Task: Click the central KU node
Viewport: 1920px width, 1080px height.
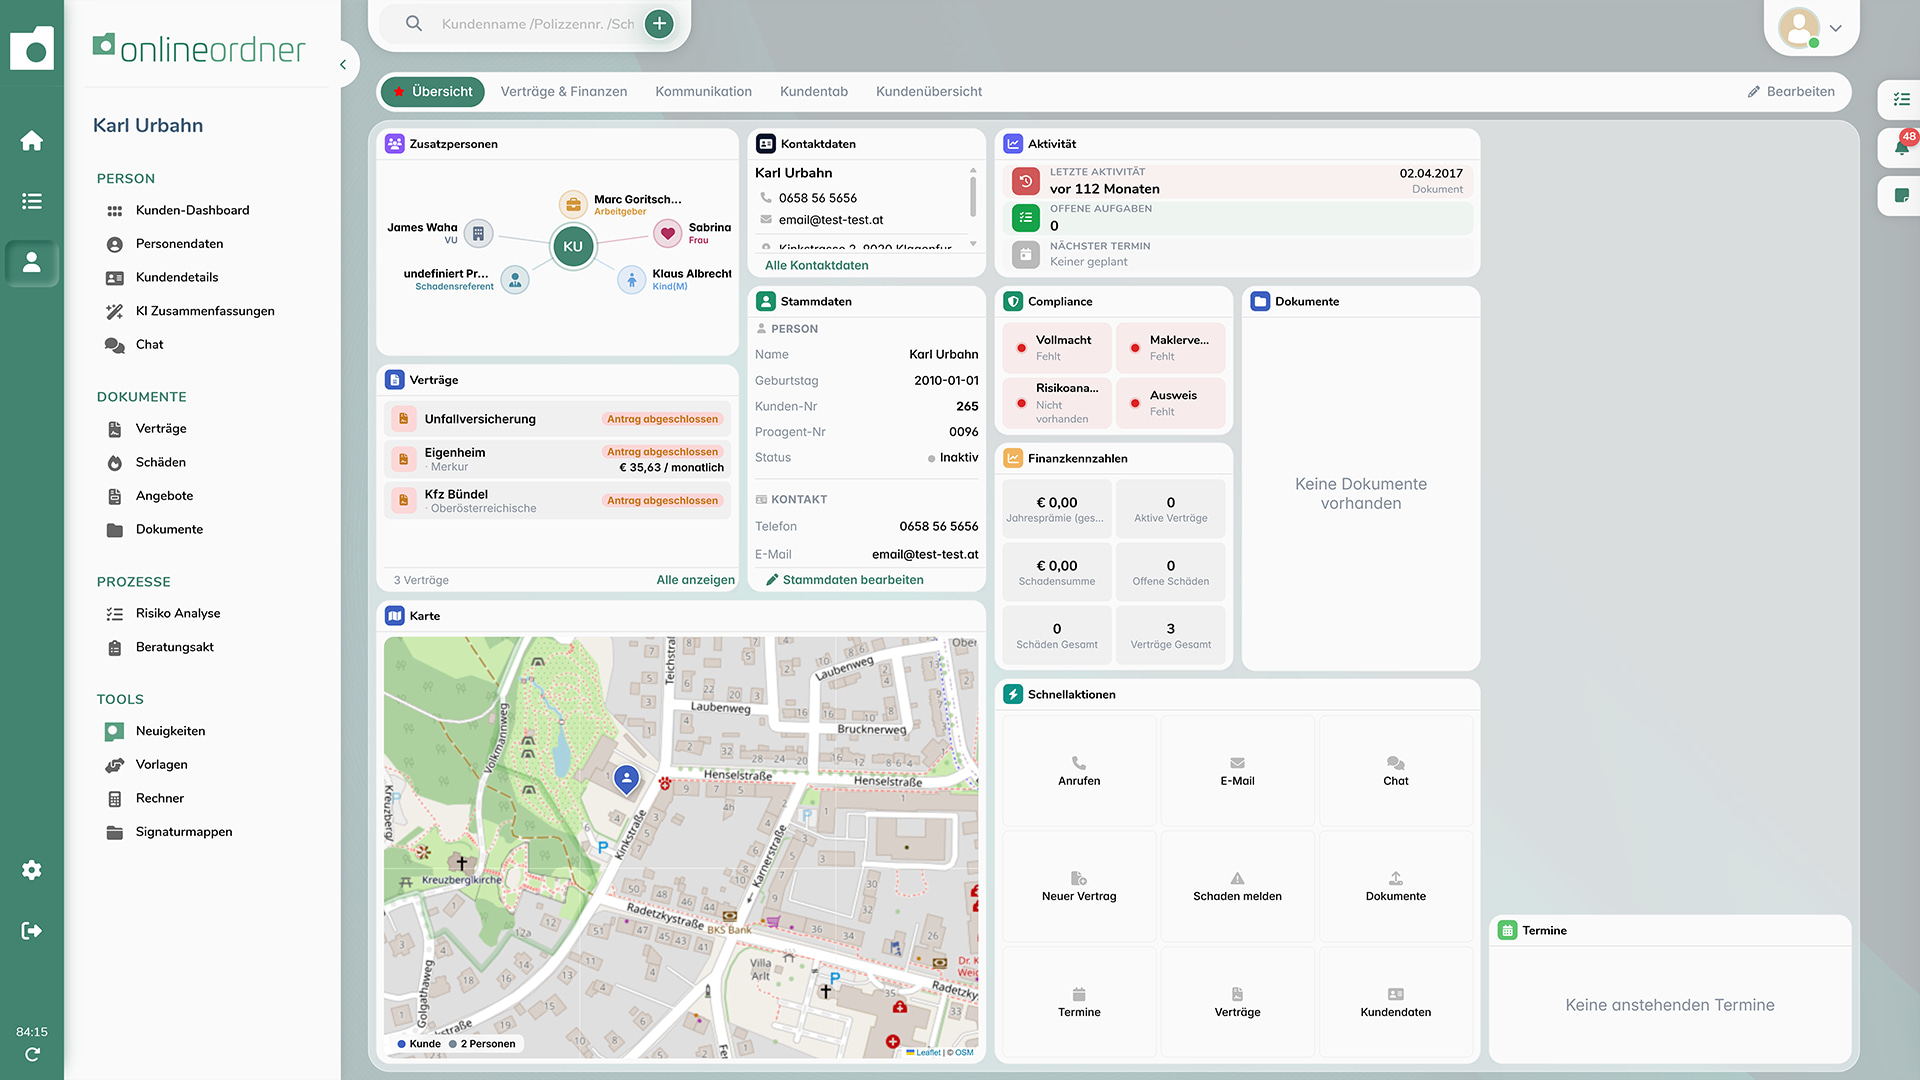Action: [x=573, y=246]
